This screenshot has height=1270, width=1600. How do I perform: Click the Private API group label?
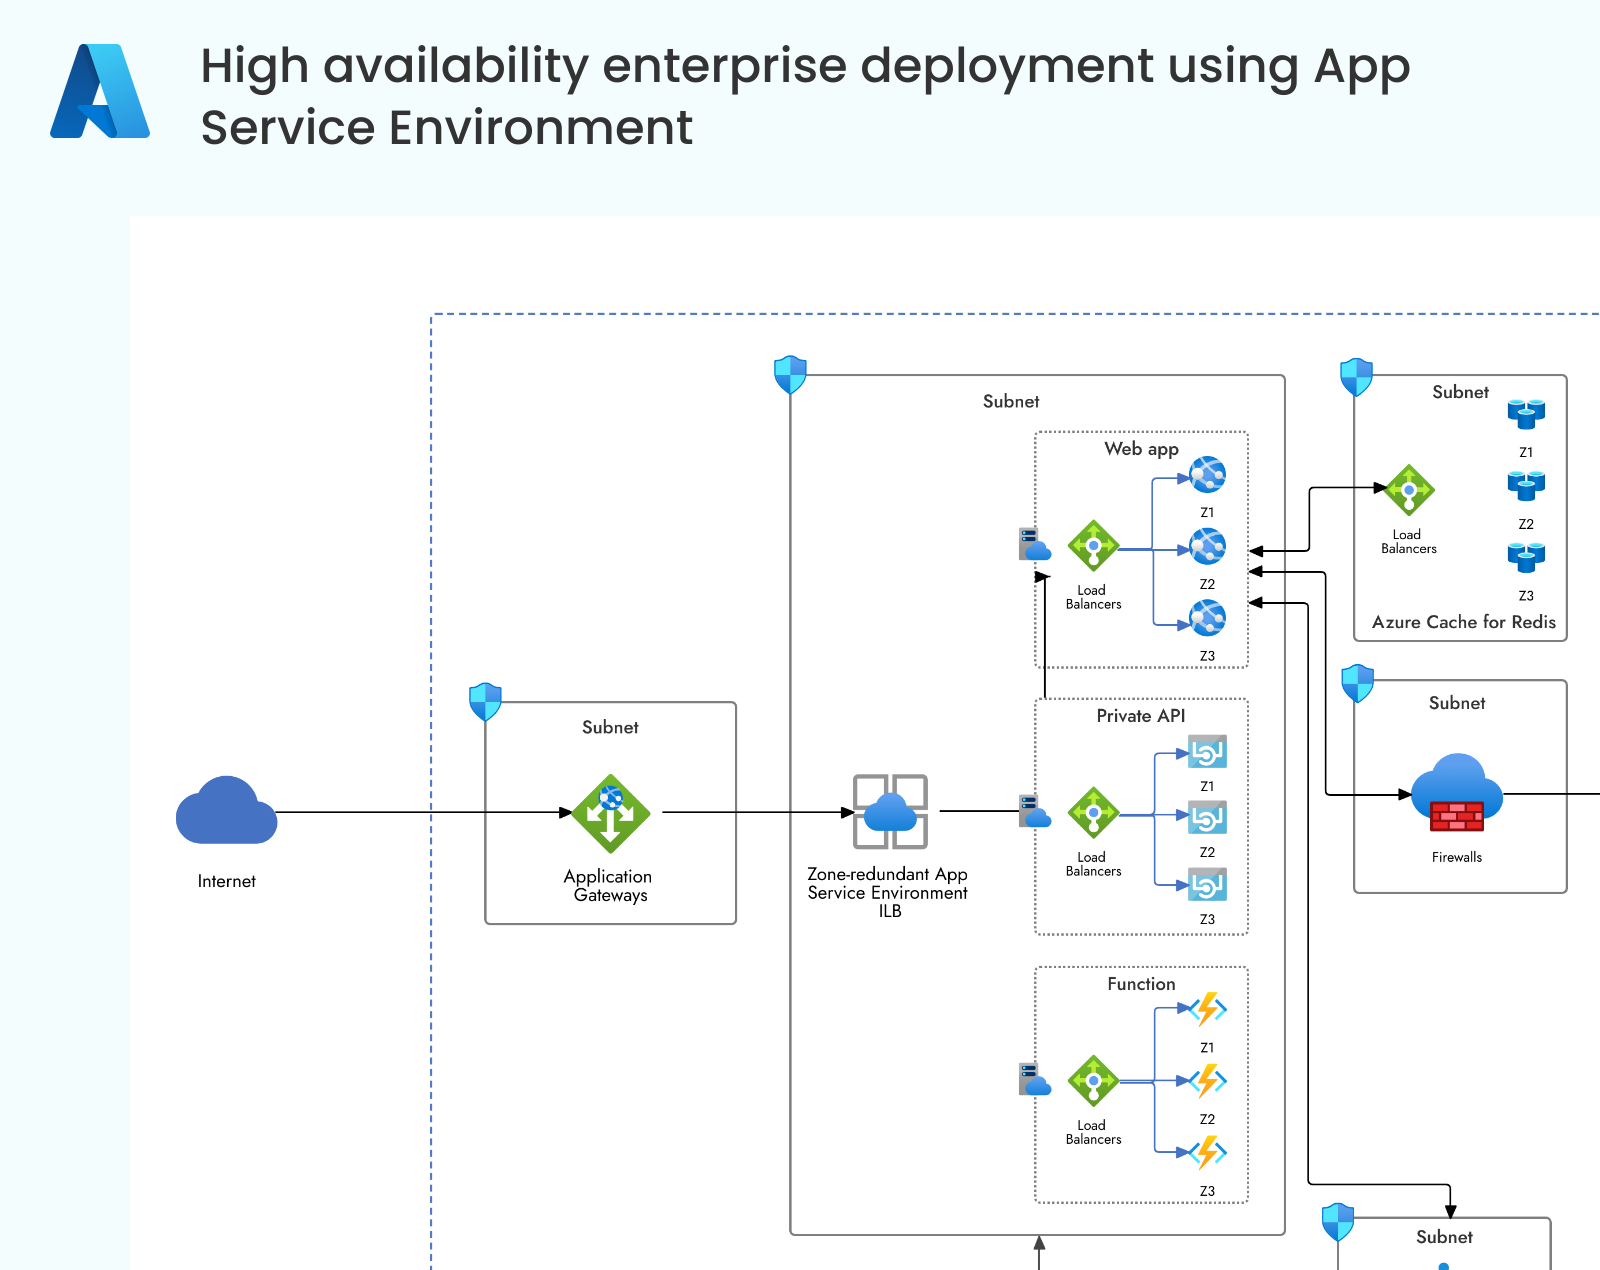pyautogui.click(x=1140, y=716)
